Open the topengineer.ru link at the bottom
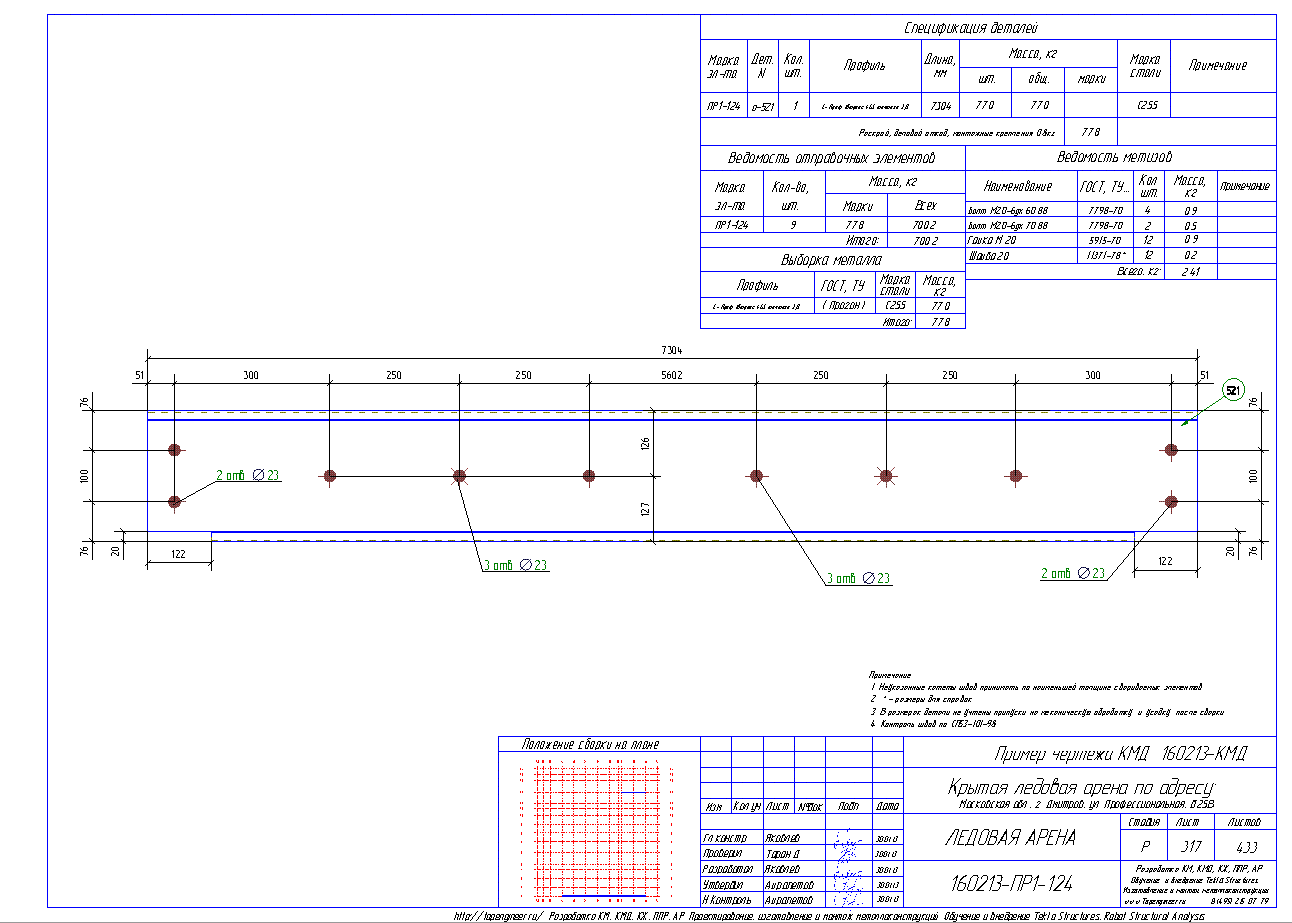 pos(497,915)
